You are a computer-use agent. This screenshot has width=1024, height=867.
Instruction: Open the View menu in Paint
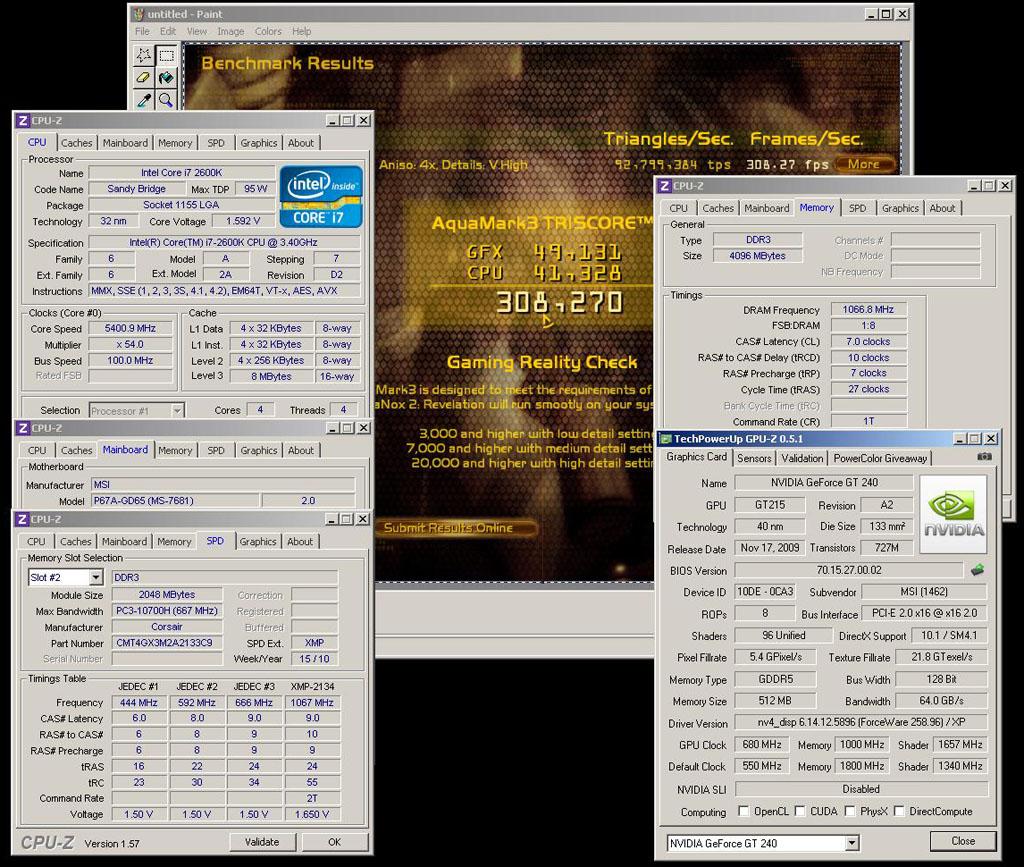[197, 31]
